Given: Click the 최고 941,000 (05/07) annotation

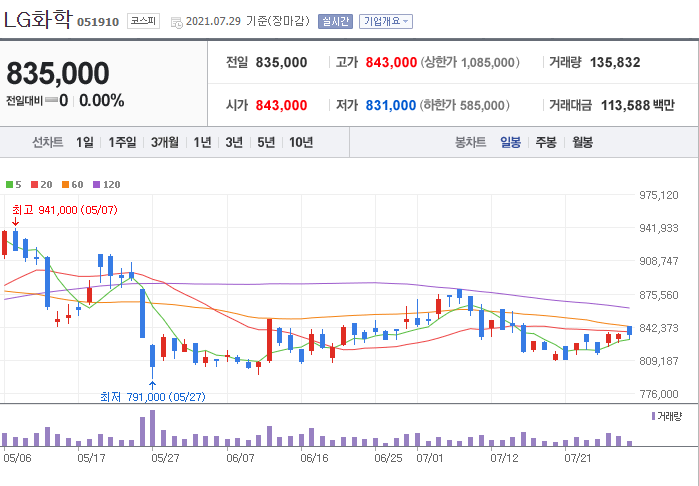Looking at the screenshot, I should [65, 210].
